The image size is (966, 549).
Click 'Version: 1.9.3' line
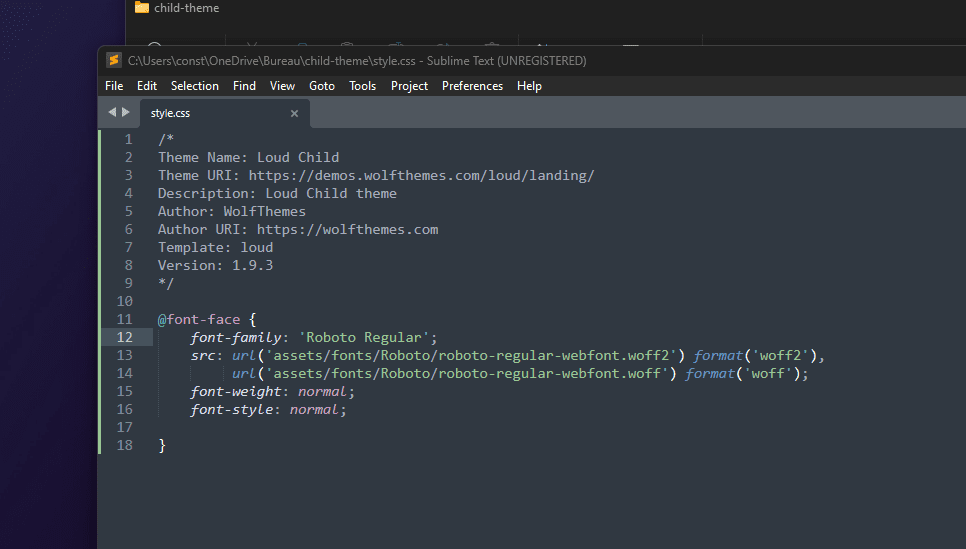point(215,265)
